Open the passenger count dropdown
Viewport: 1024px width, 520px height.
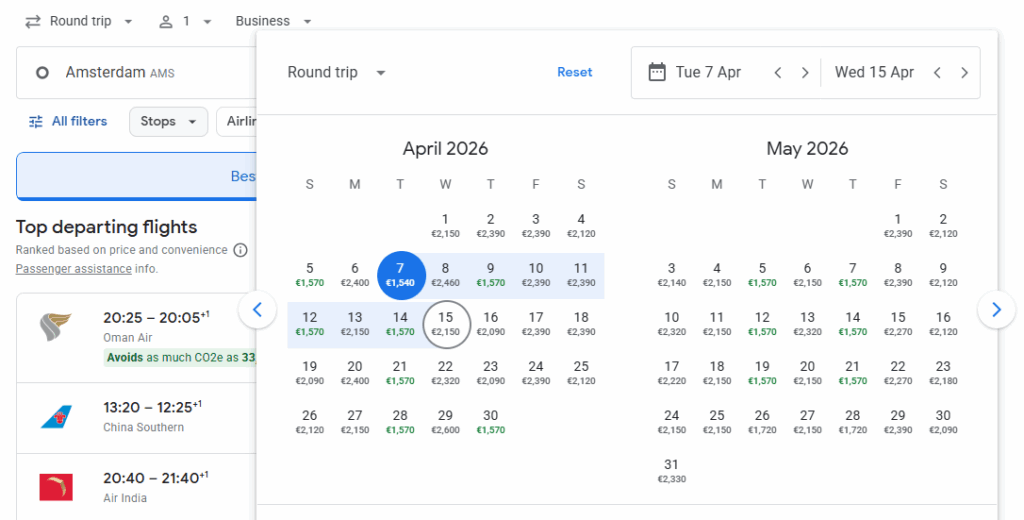(x=186, y=22)
